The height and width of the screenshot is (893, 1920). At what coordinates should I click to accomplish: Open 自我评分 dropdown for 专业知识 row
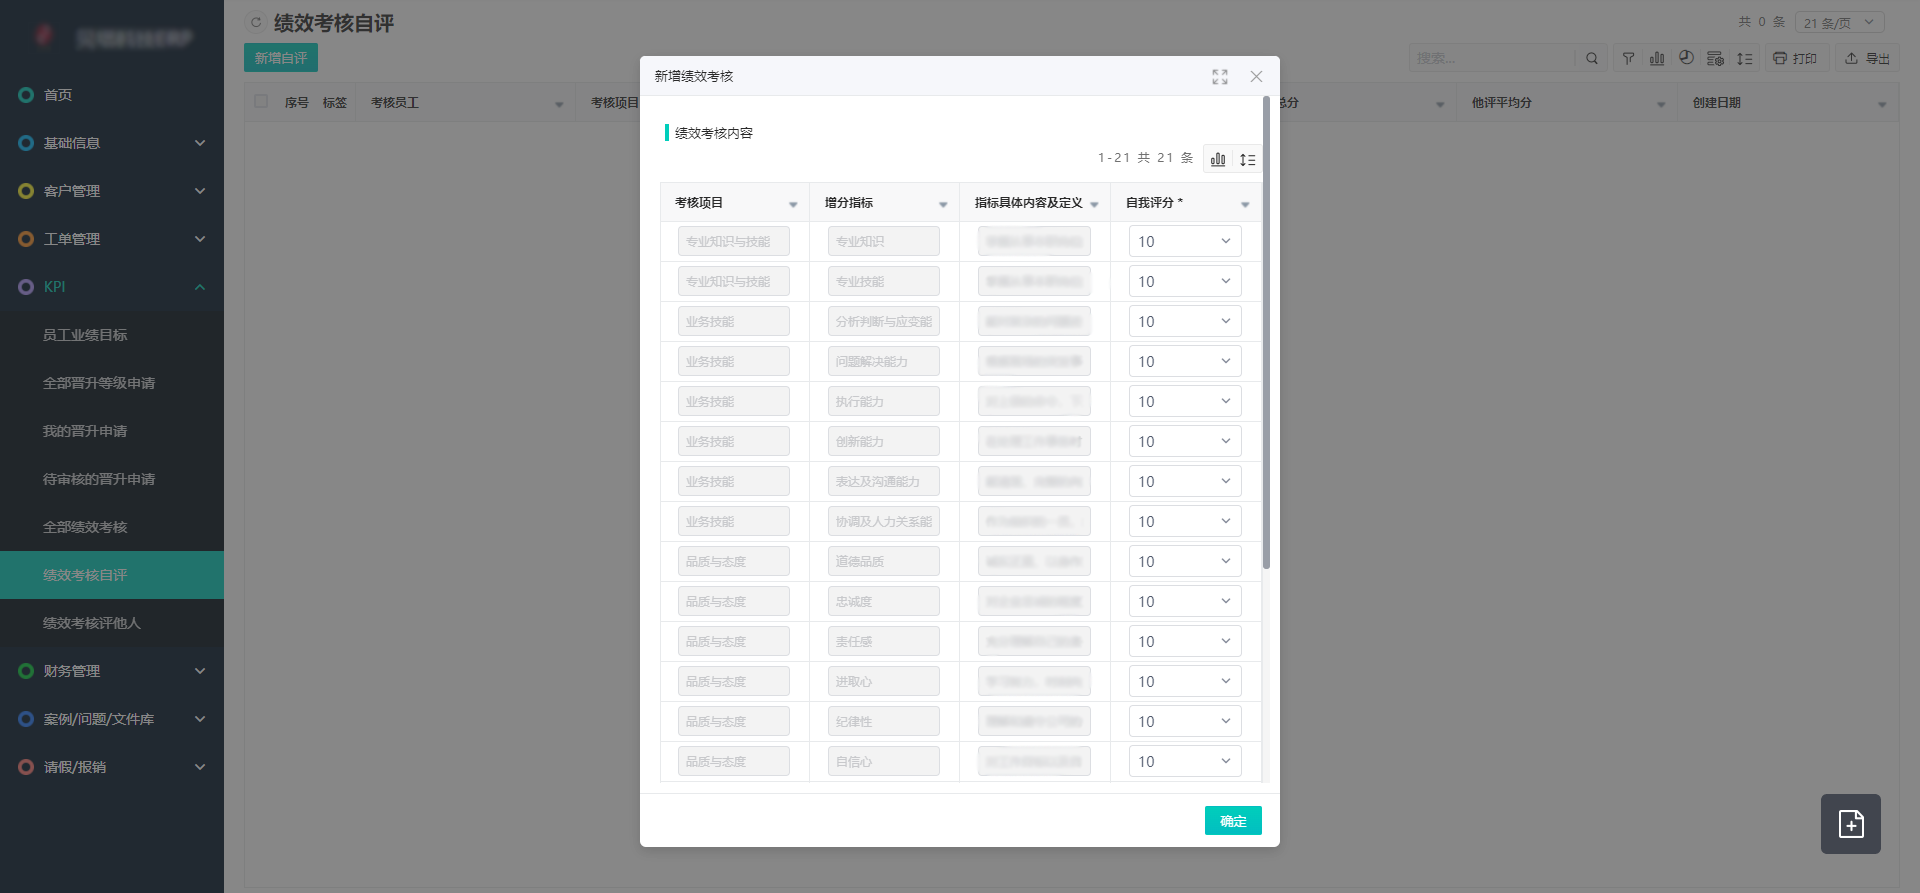point(1185,241)
